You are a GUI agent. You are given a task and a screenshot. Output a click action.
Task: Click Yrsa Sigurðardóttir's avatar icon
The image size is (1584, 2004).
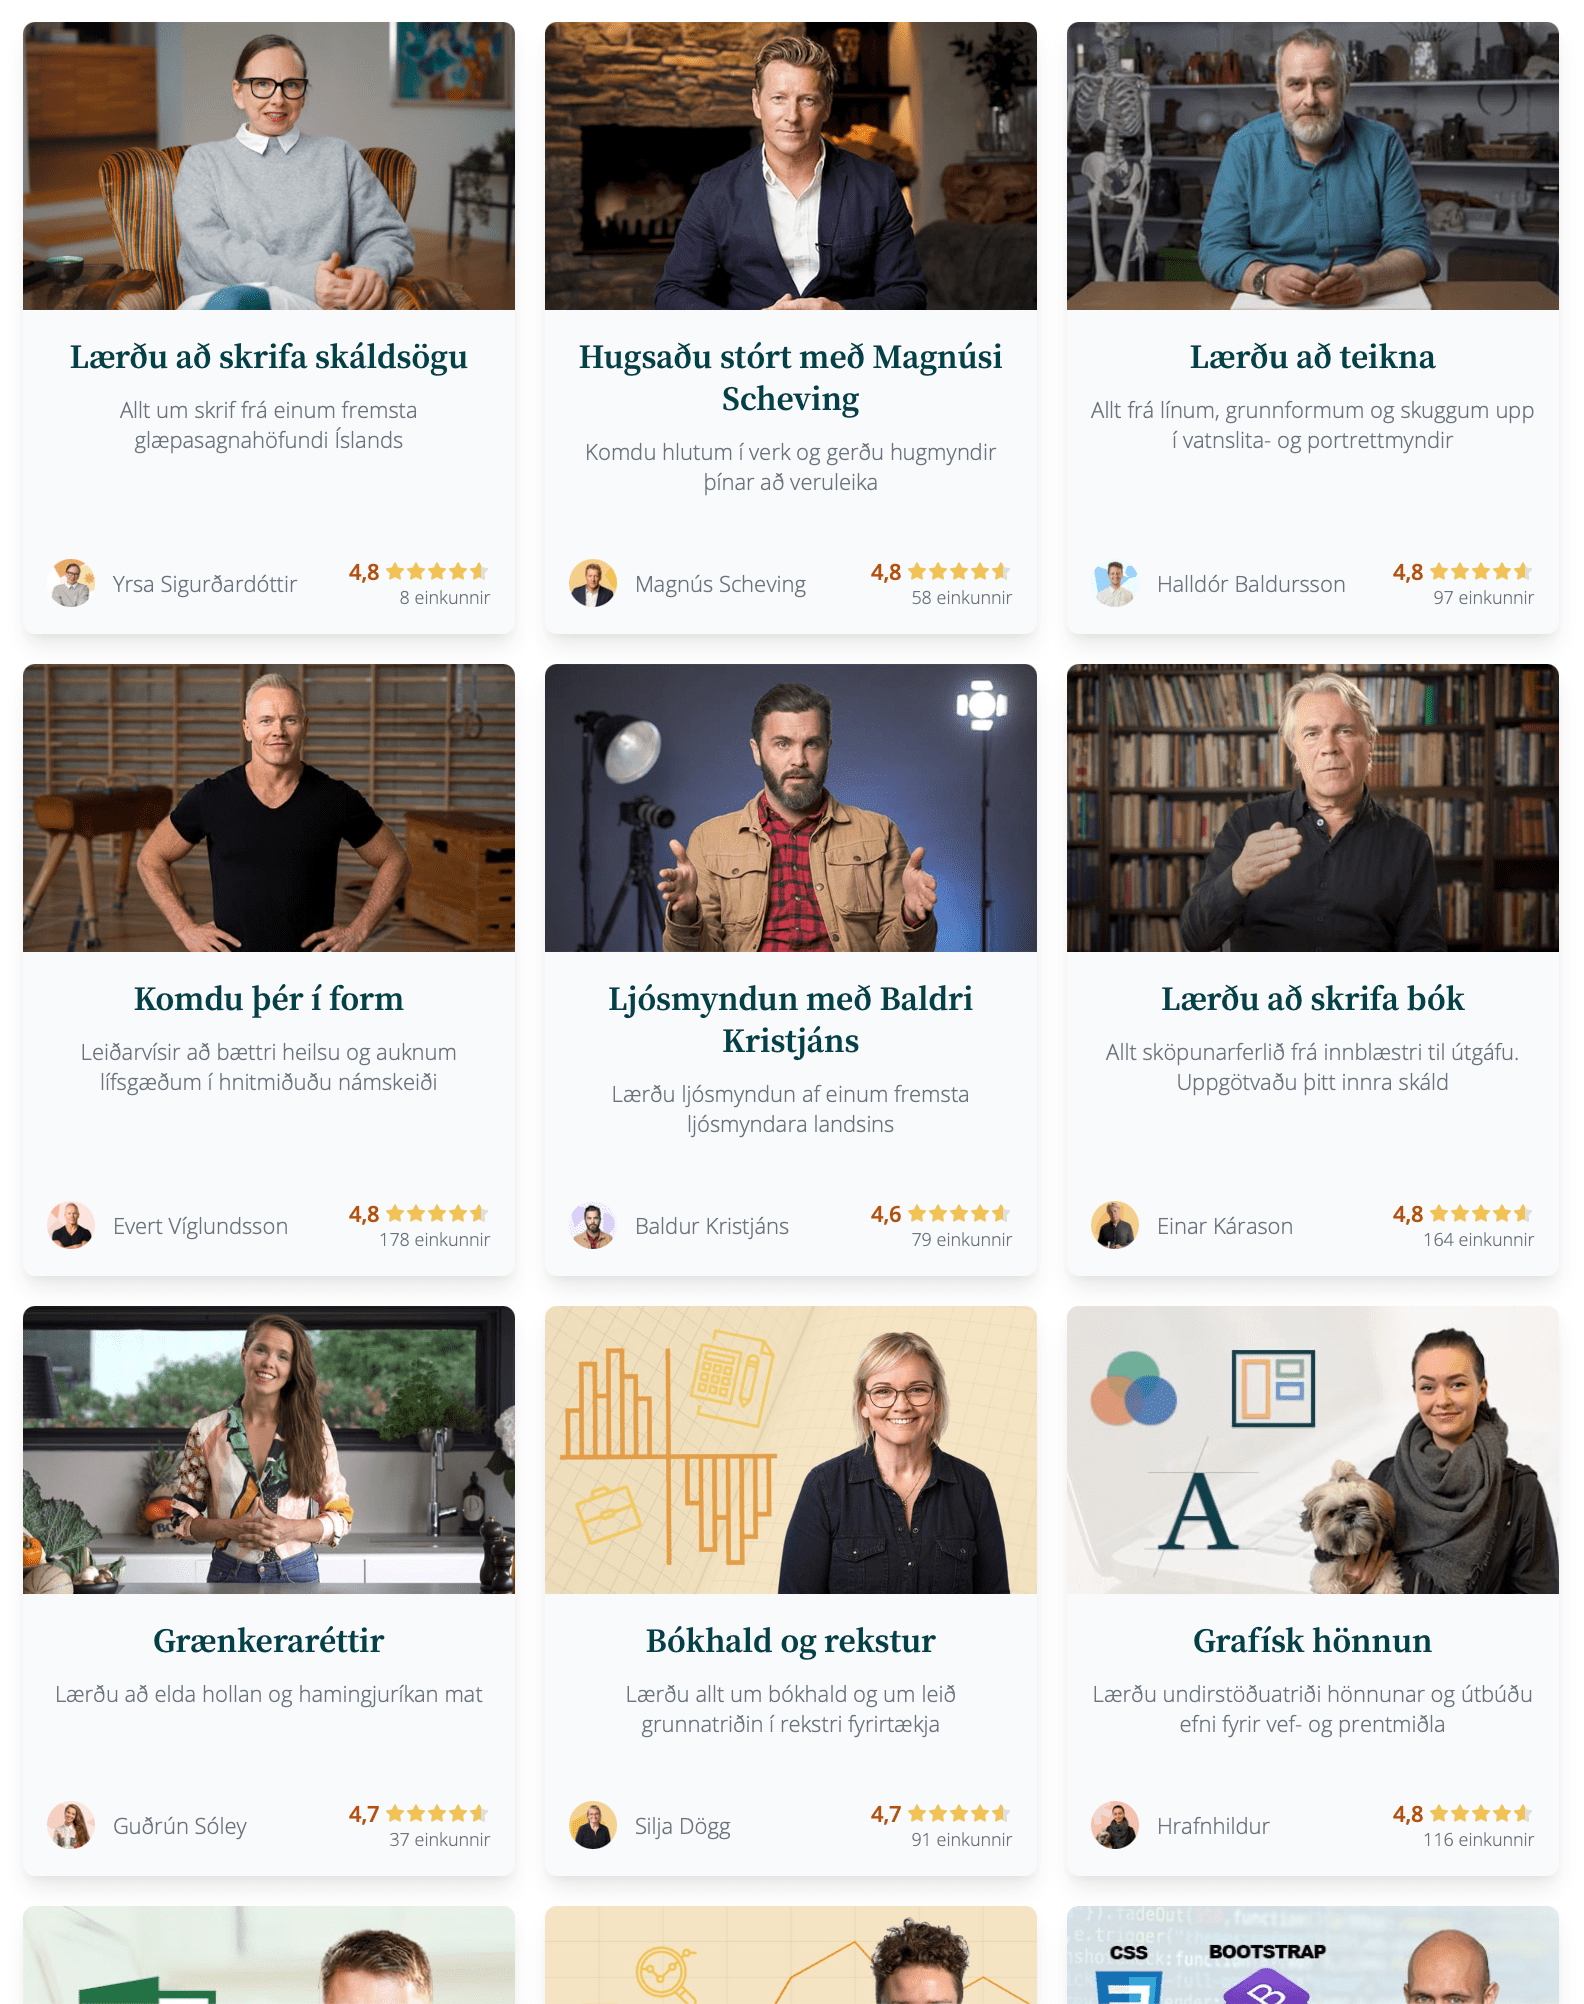coord(72,583)
